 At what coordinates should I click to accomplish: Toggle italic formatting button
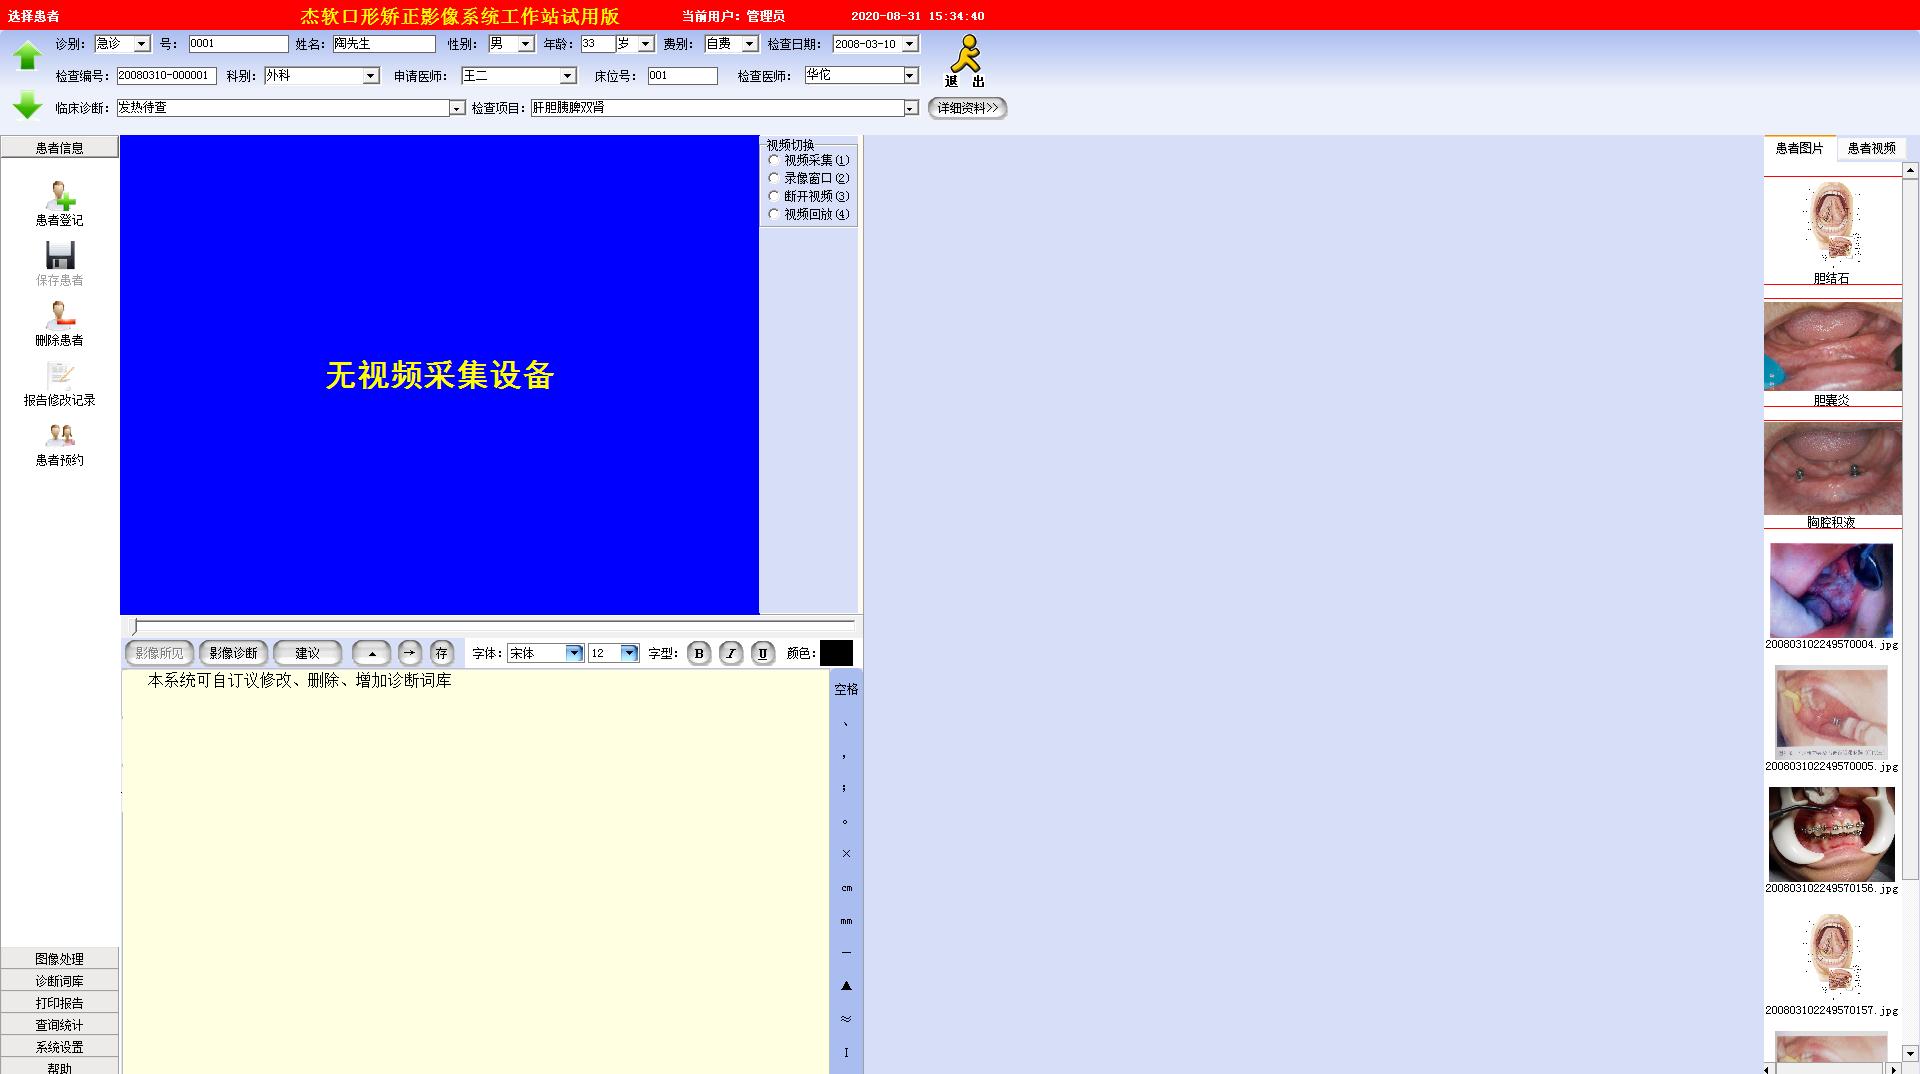point(731,653)
